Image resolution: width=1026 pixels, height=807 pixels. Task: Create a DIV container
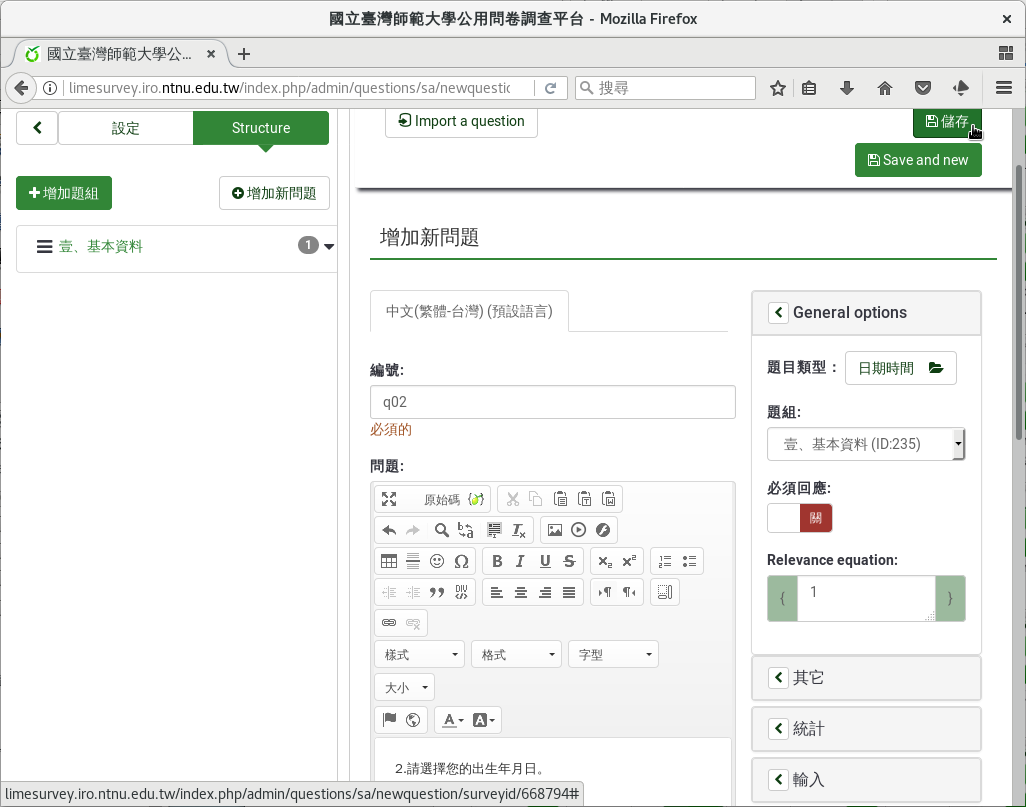[461, 592]
